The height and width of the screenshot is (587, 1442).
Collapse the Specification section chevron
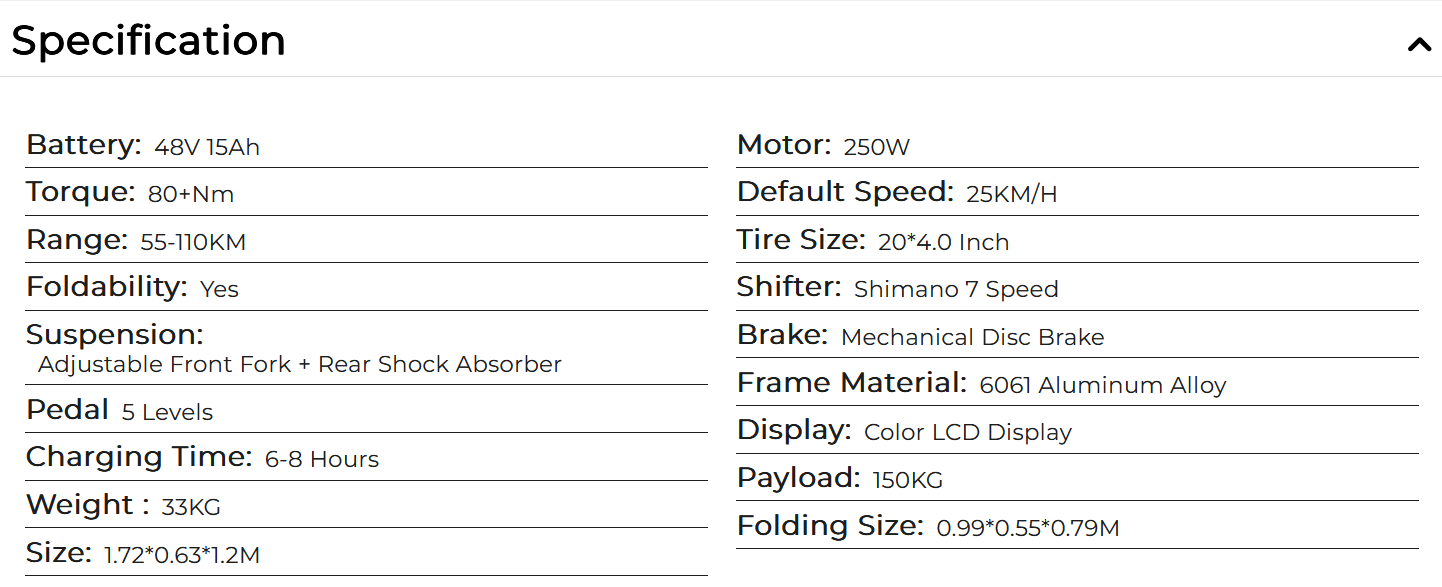(x=1419, y=45)
